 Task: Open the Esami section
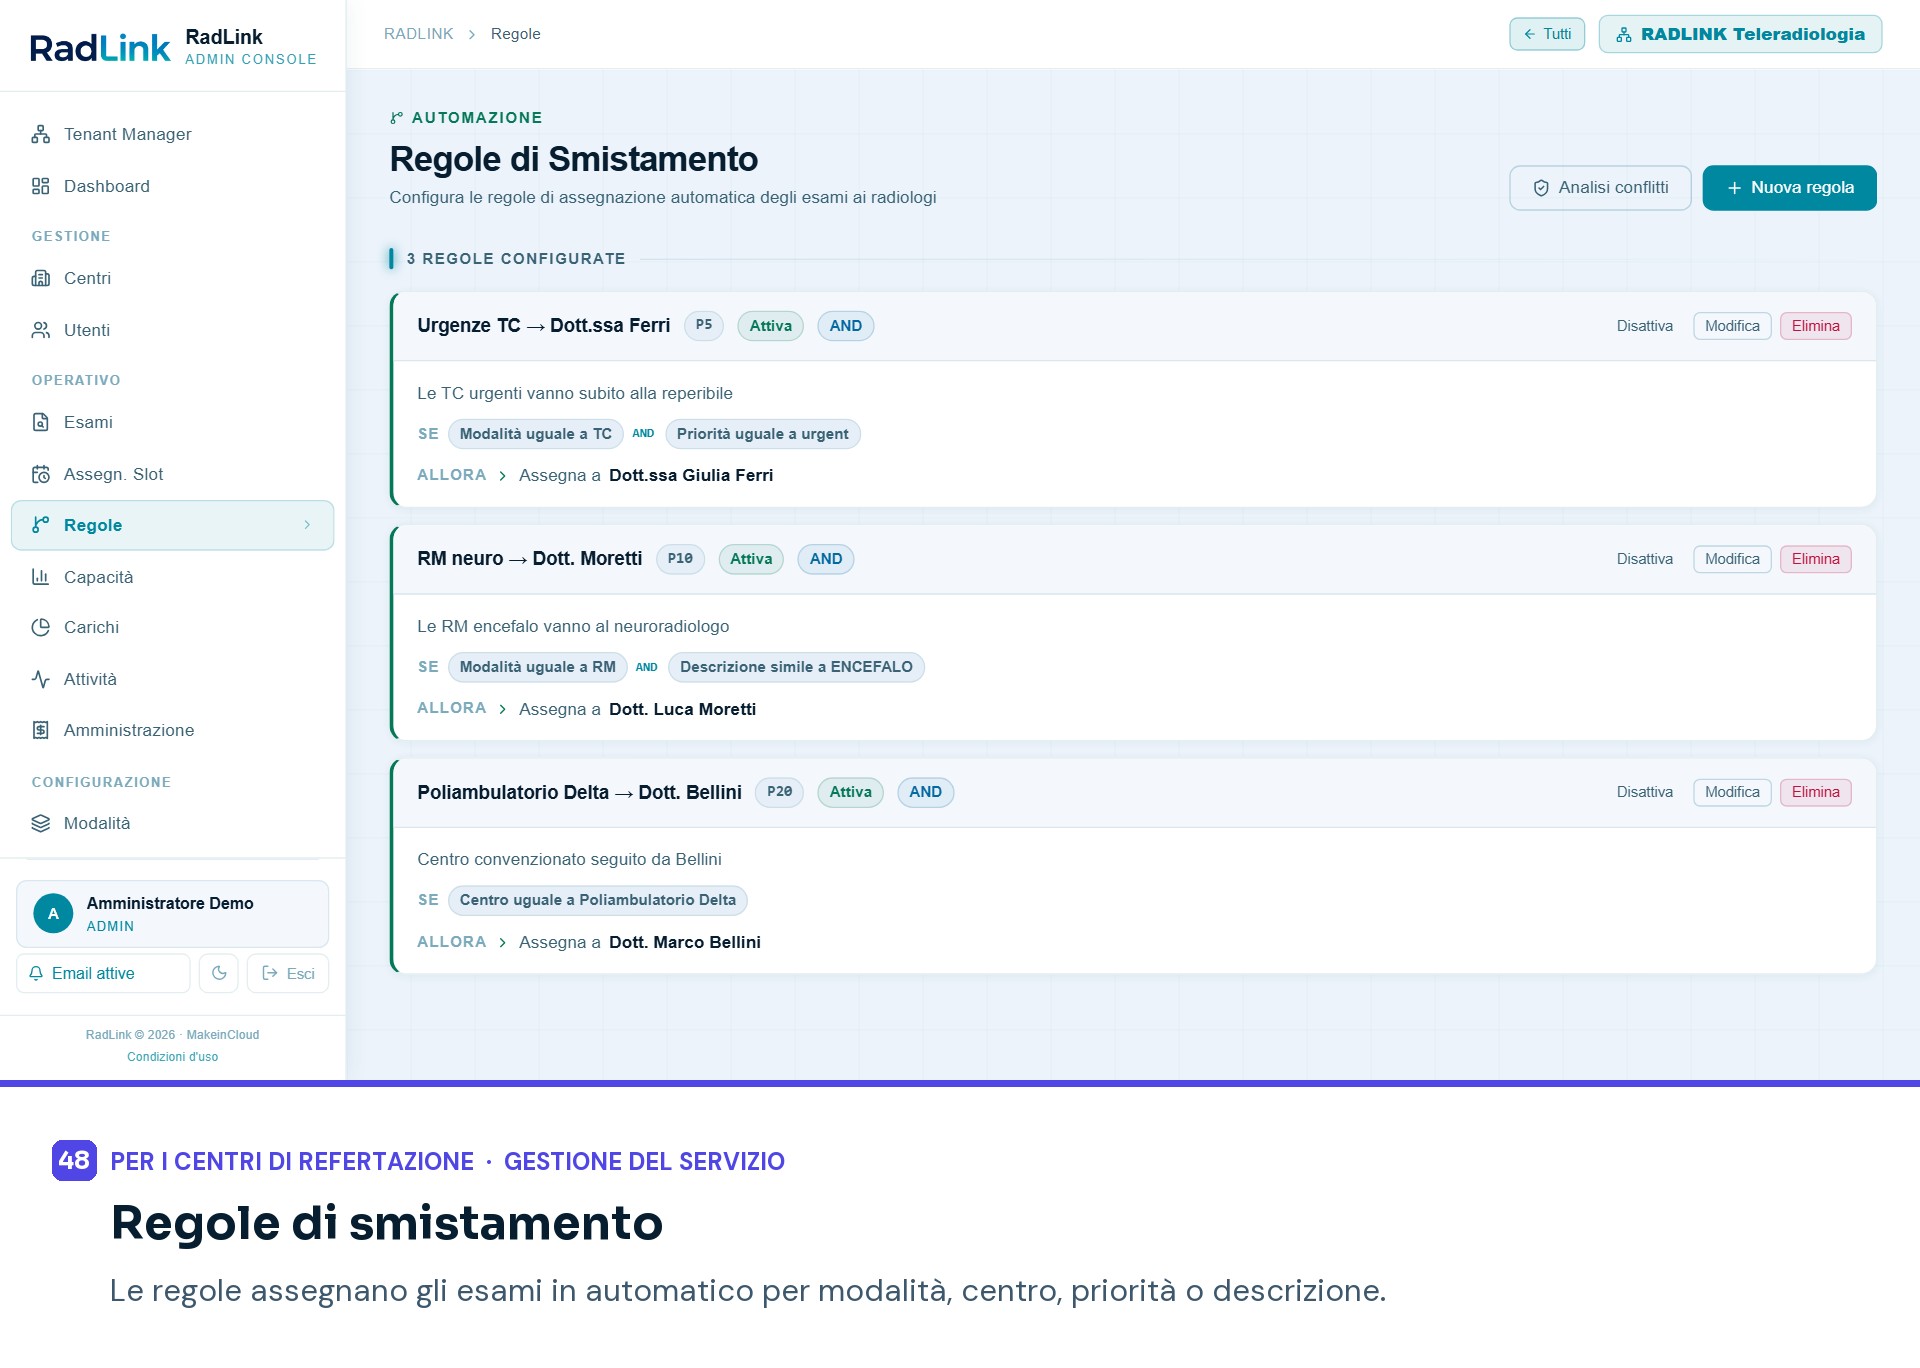[x=172, y=422]
